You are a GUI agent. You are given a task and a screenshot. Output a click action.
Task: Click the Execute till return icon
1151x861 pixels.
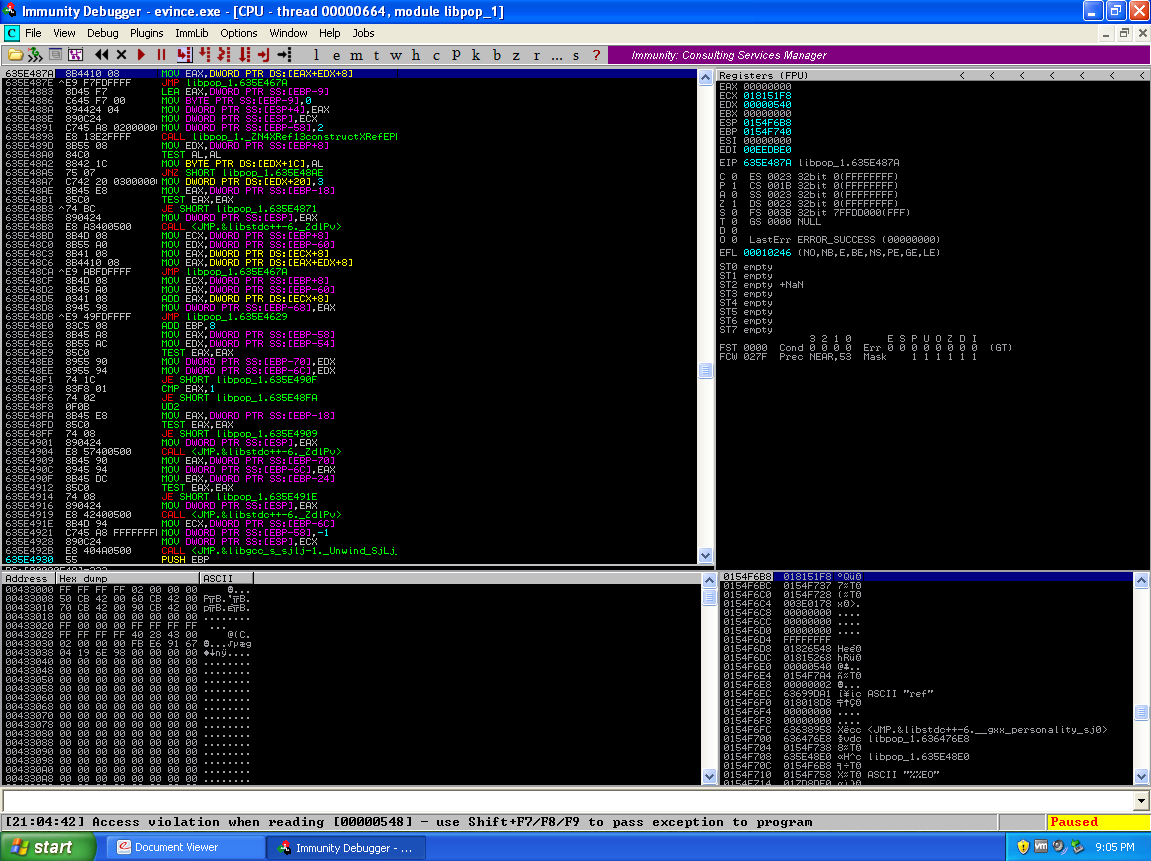pyautogui.click(x=264, y=55)
